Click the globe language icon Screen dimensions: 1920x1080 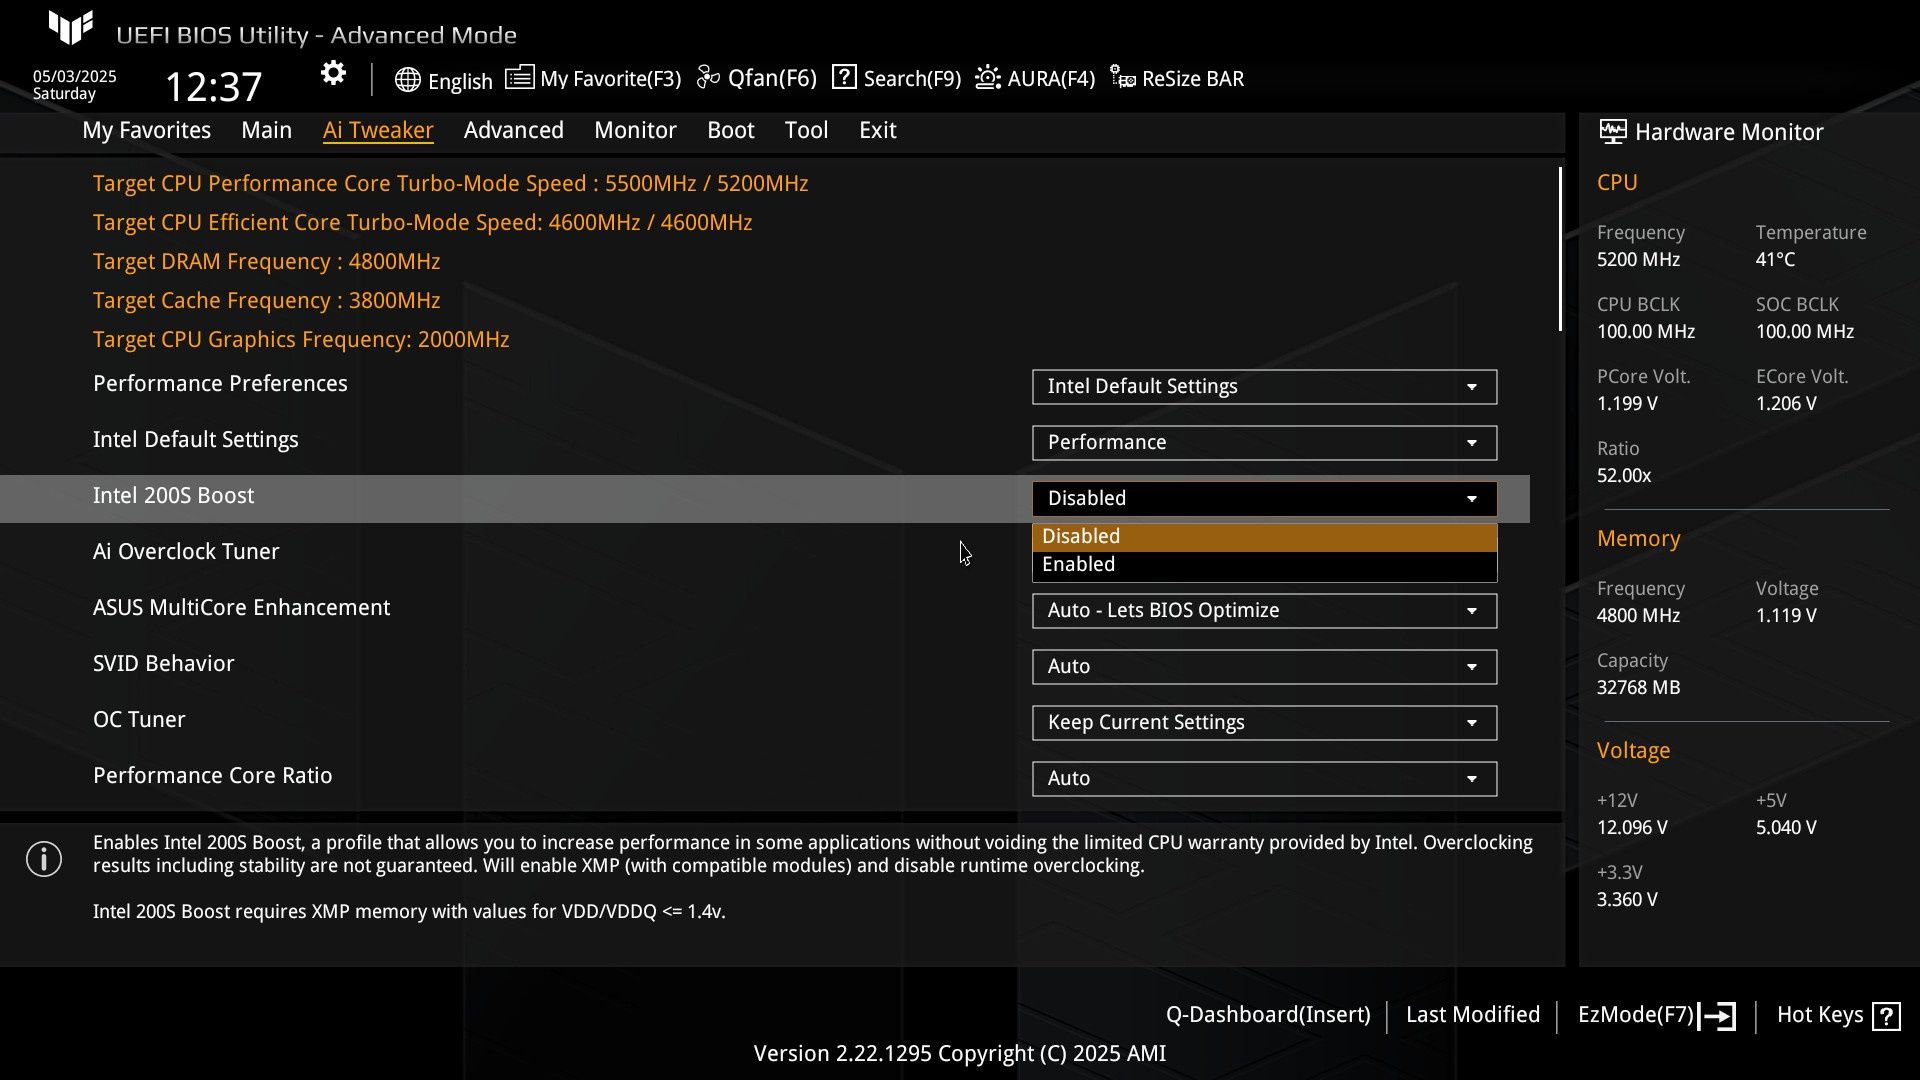click(407, 80)
